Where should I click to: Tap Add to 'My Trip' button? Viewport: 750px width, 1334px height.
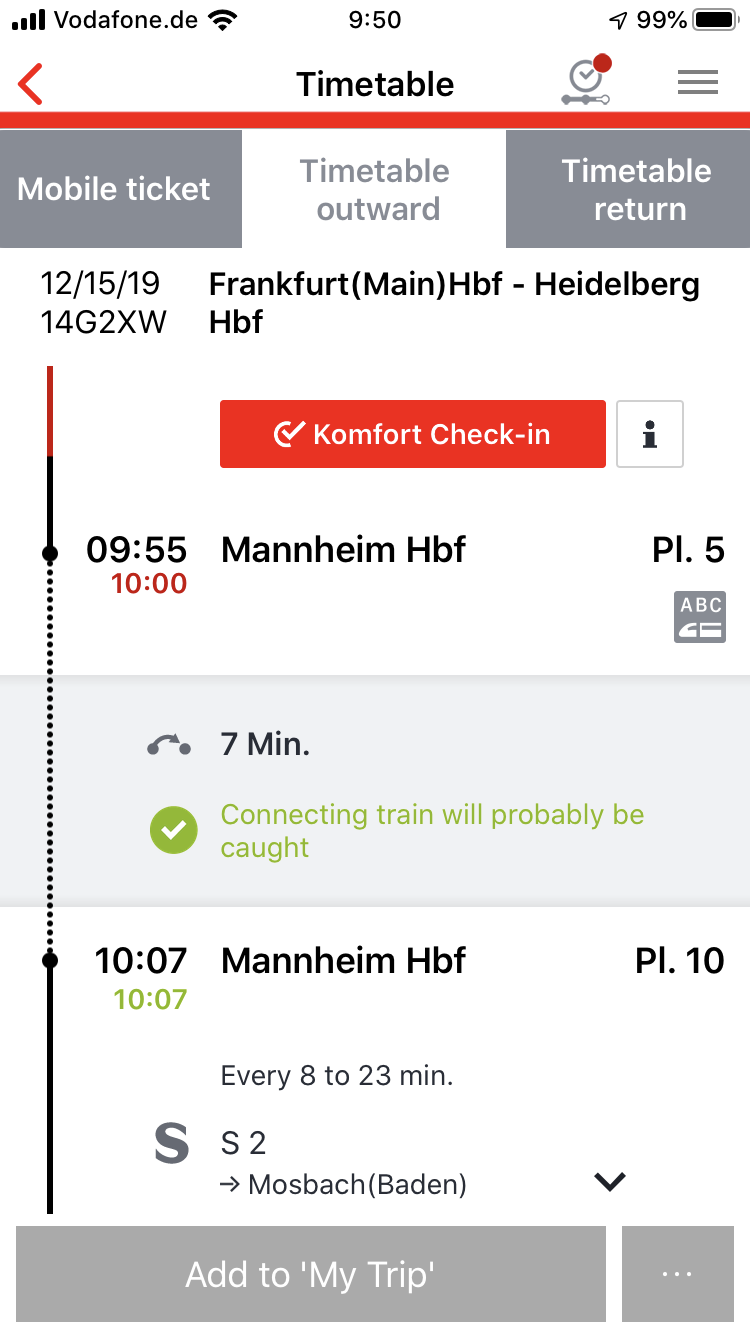[311, 1274]
